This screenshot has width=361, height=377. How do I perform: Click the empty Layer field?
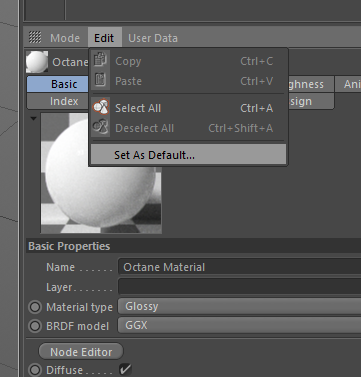pyautogui.click(x=240, y=286)
